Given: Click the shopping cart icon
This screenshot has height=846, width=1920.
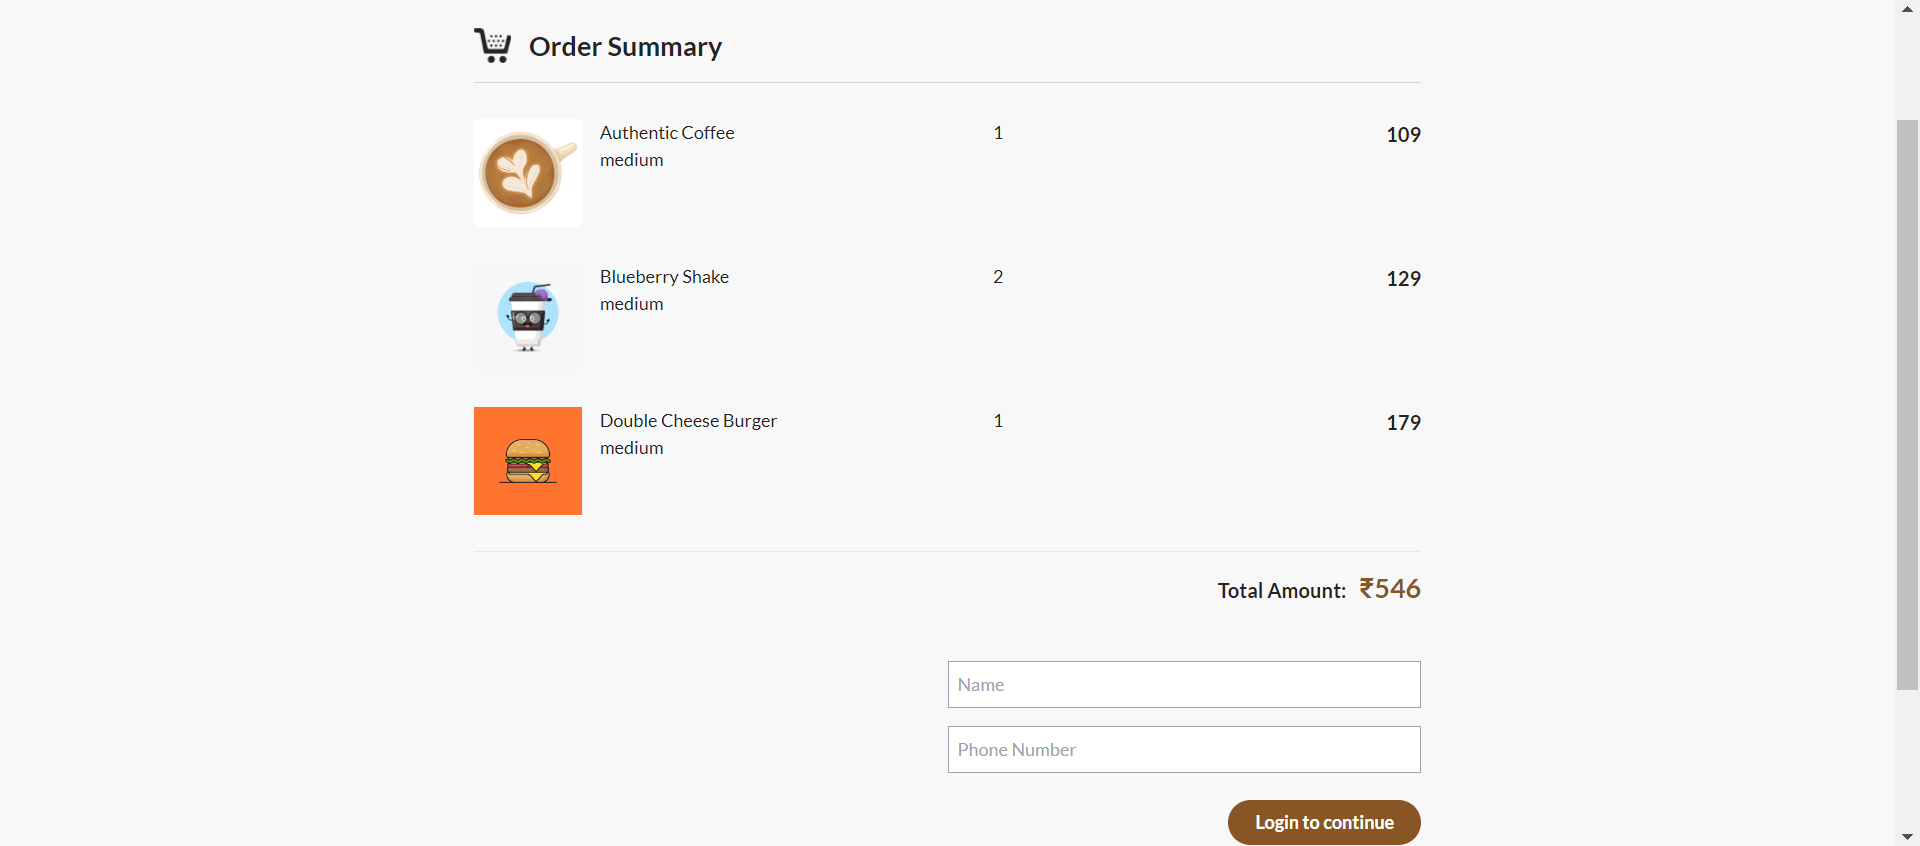Looking at the screenshot, I should (x=492, y=45).
